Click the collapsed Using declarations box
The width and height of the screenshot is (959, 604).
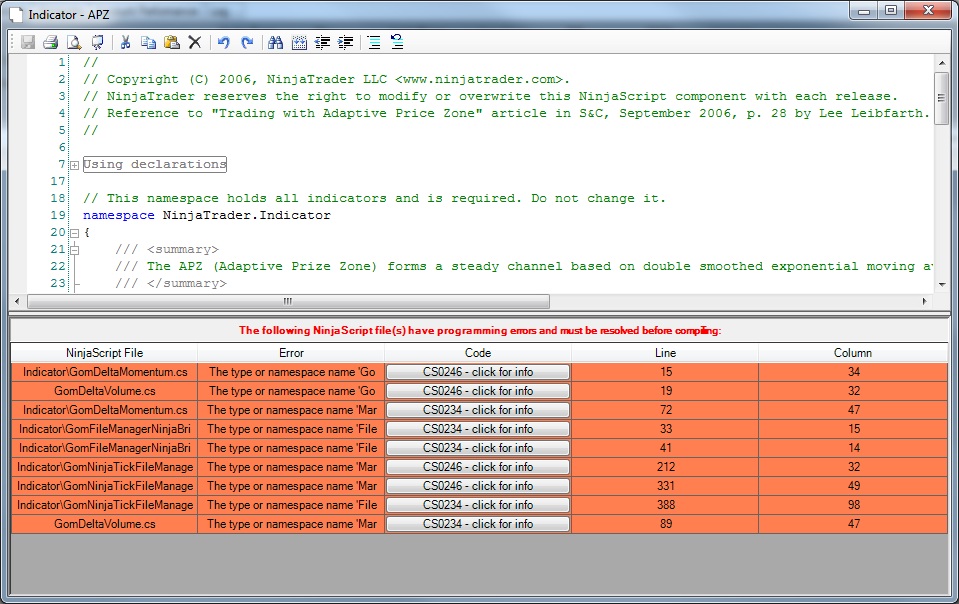(x=155, y=164)
